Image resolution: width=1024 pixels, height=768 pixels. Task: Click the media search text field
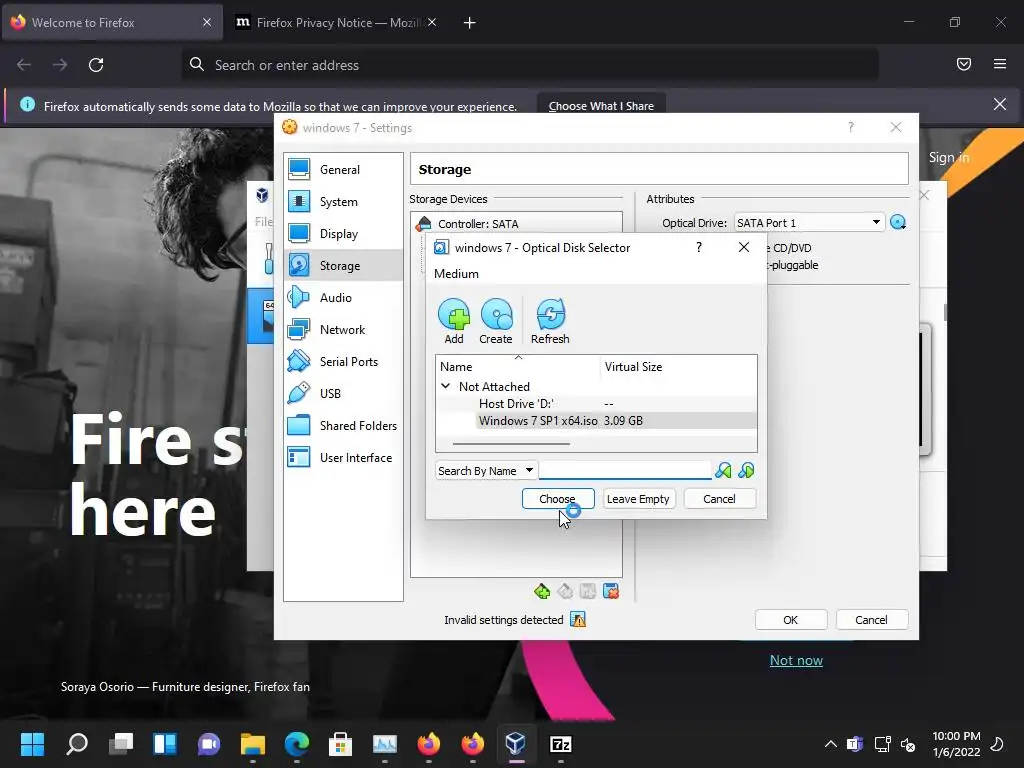625,470
